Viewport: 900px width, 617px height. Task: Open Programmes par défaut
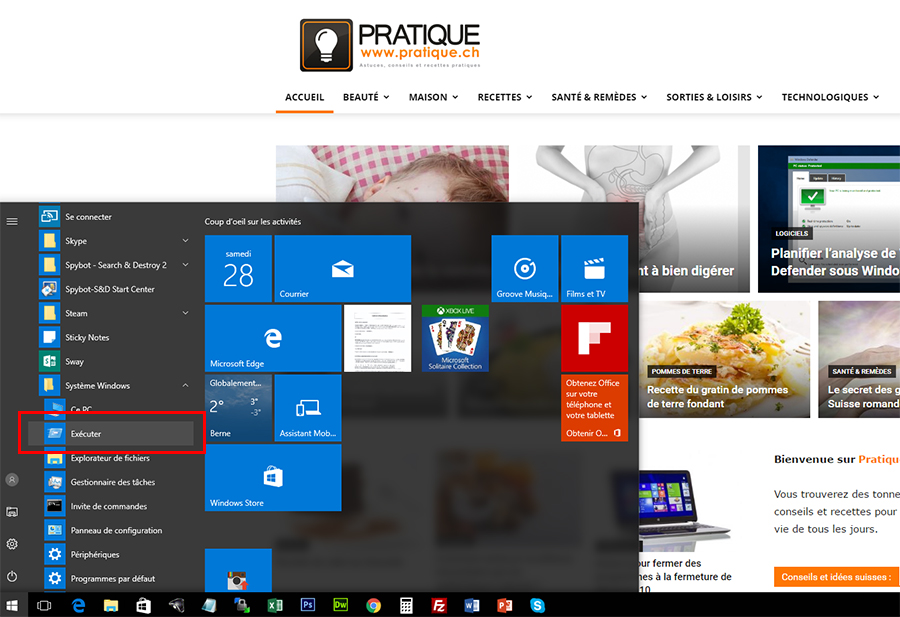(118, 579)
